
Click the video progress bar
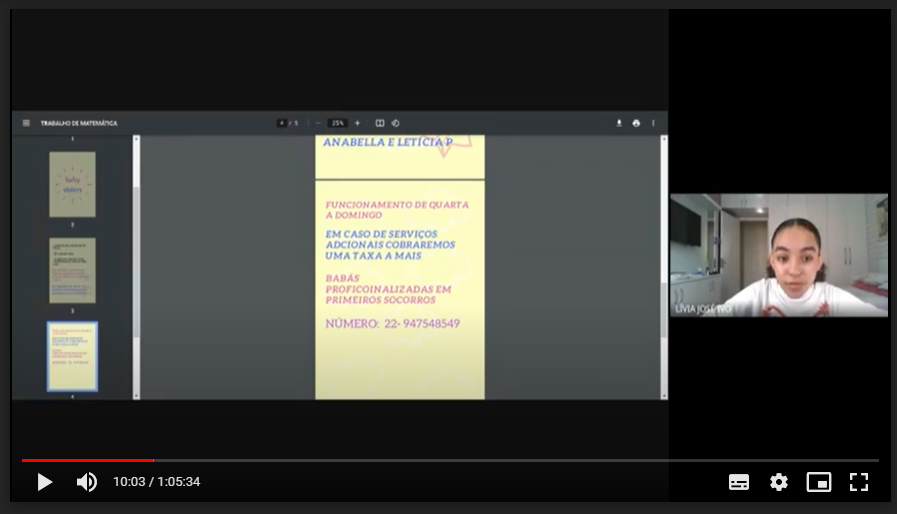(450, 460)
